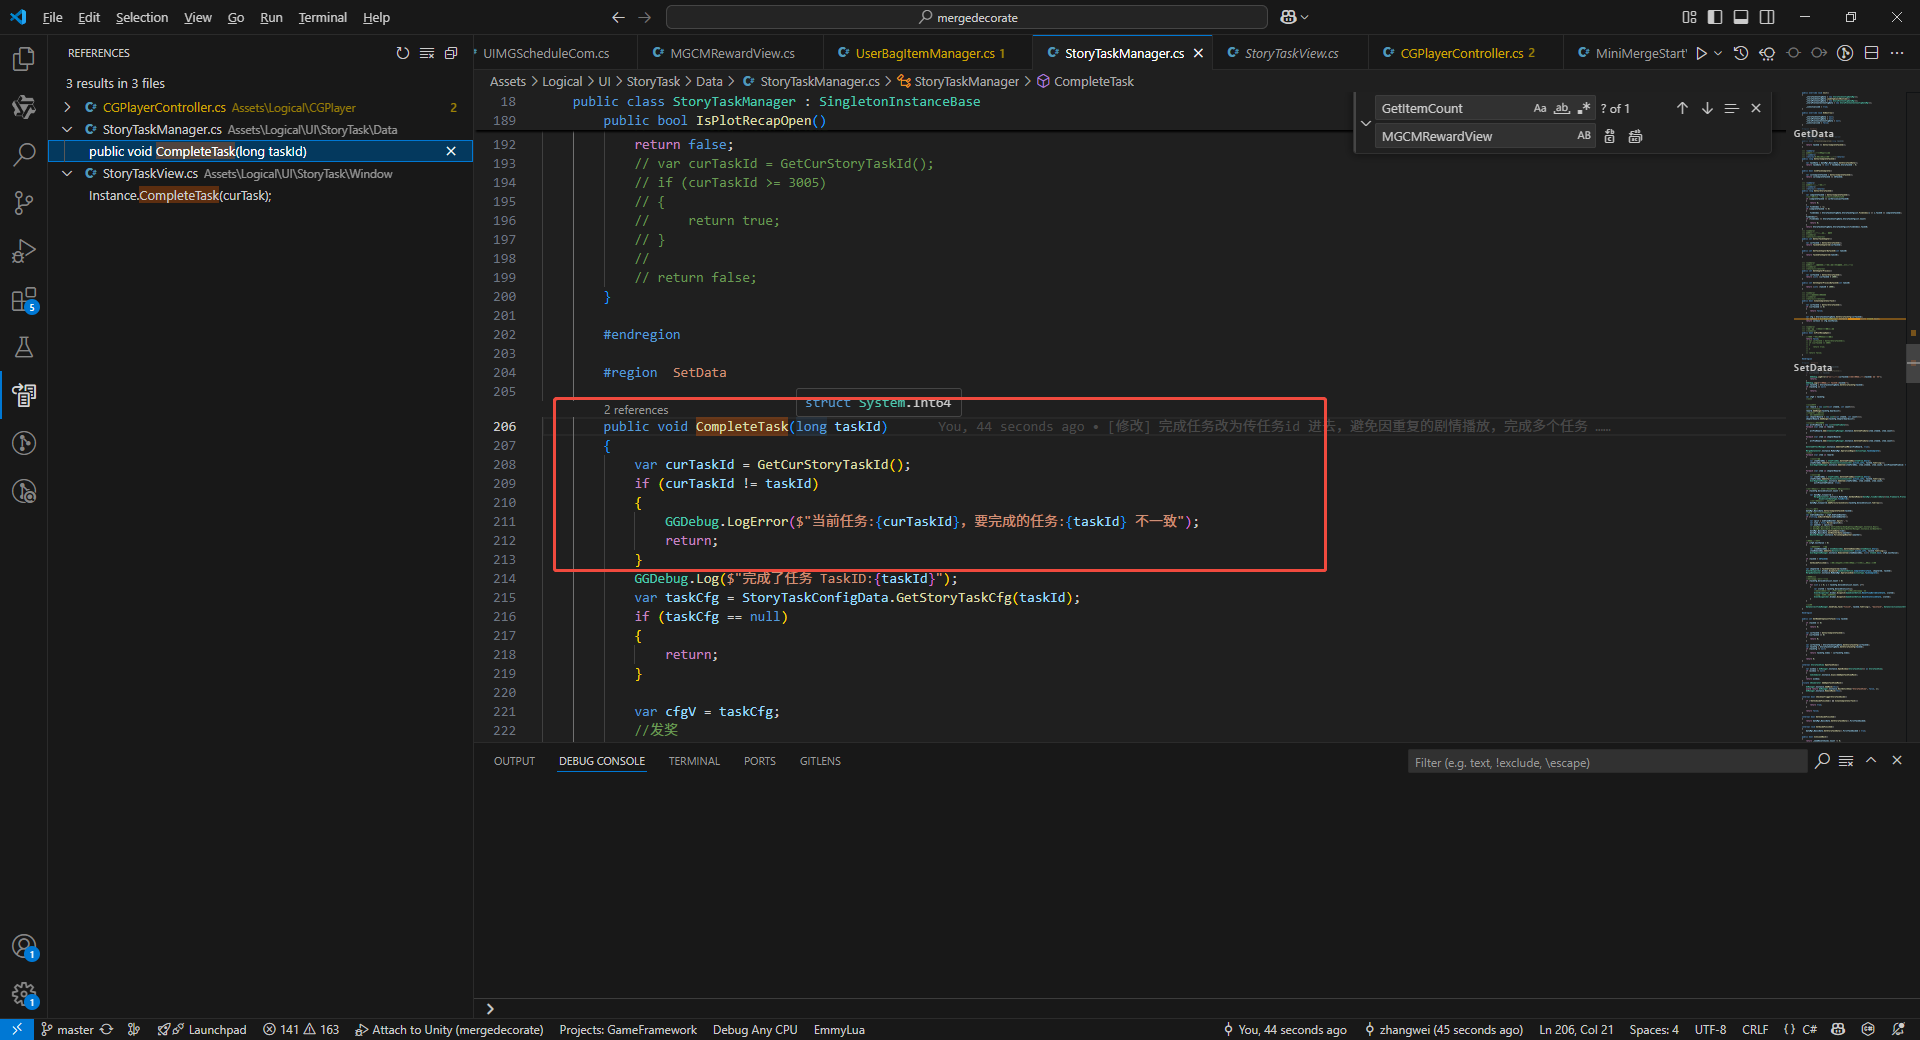Toggle Match Whole Word in find widget
Screen dimensions: 1920x1040
click(1562, 108)
